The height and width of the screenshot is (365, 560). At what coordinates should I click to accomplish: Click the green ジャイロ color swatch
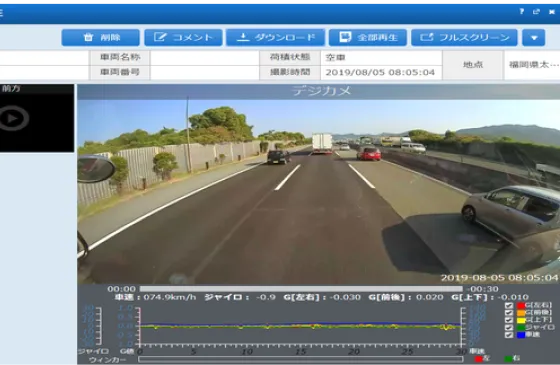[x=521, y=328]
